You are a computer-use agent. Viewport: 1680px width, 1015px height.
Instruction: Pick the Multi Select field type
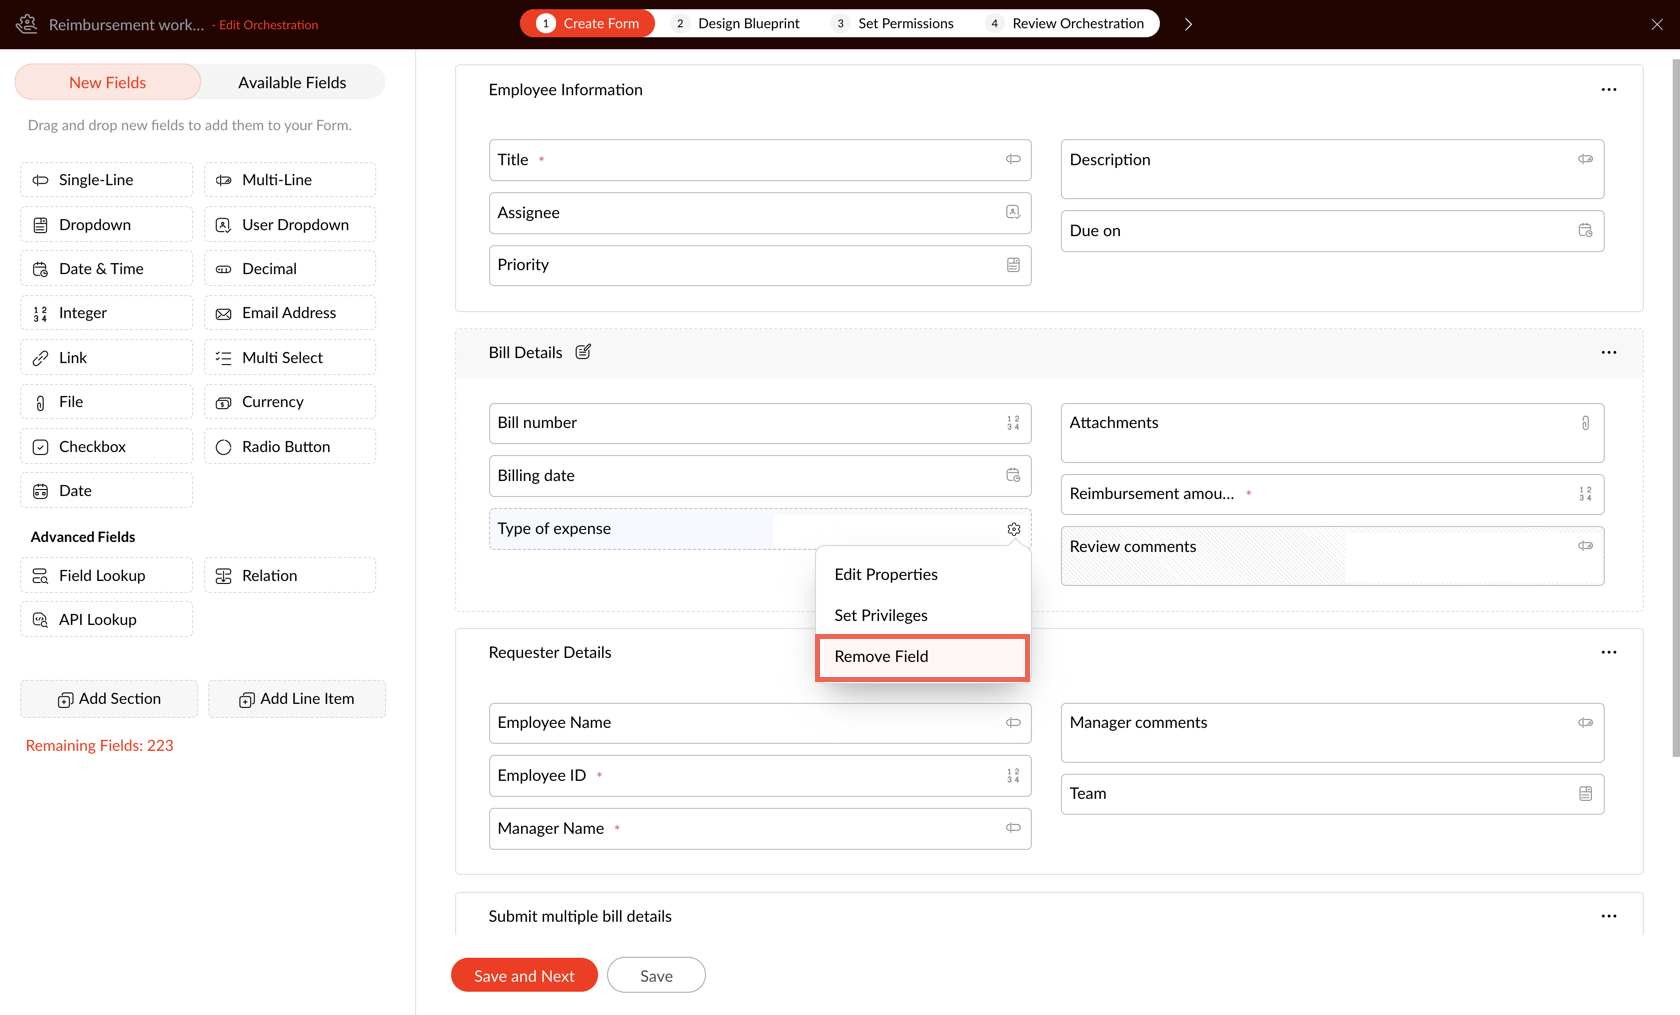pos(290,358)
